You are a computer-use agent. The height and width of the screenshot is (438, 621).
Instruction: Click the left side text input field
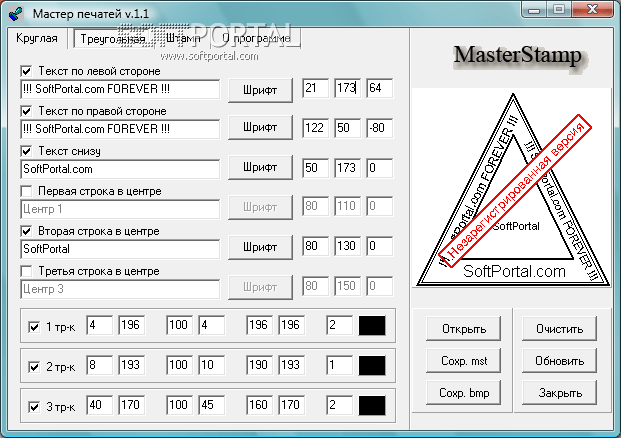[120, 89]
